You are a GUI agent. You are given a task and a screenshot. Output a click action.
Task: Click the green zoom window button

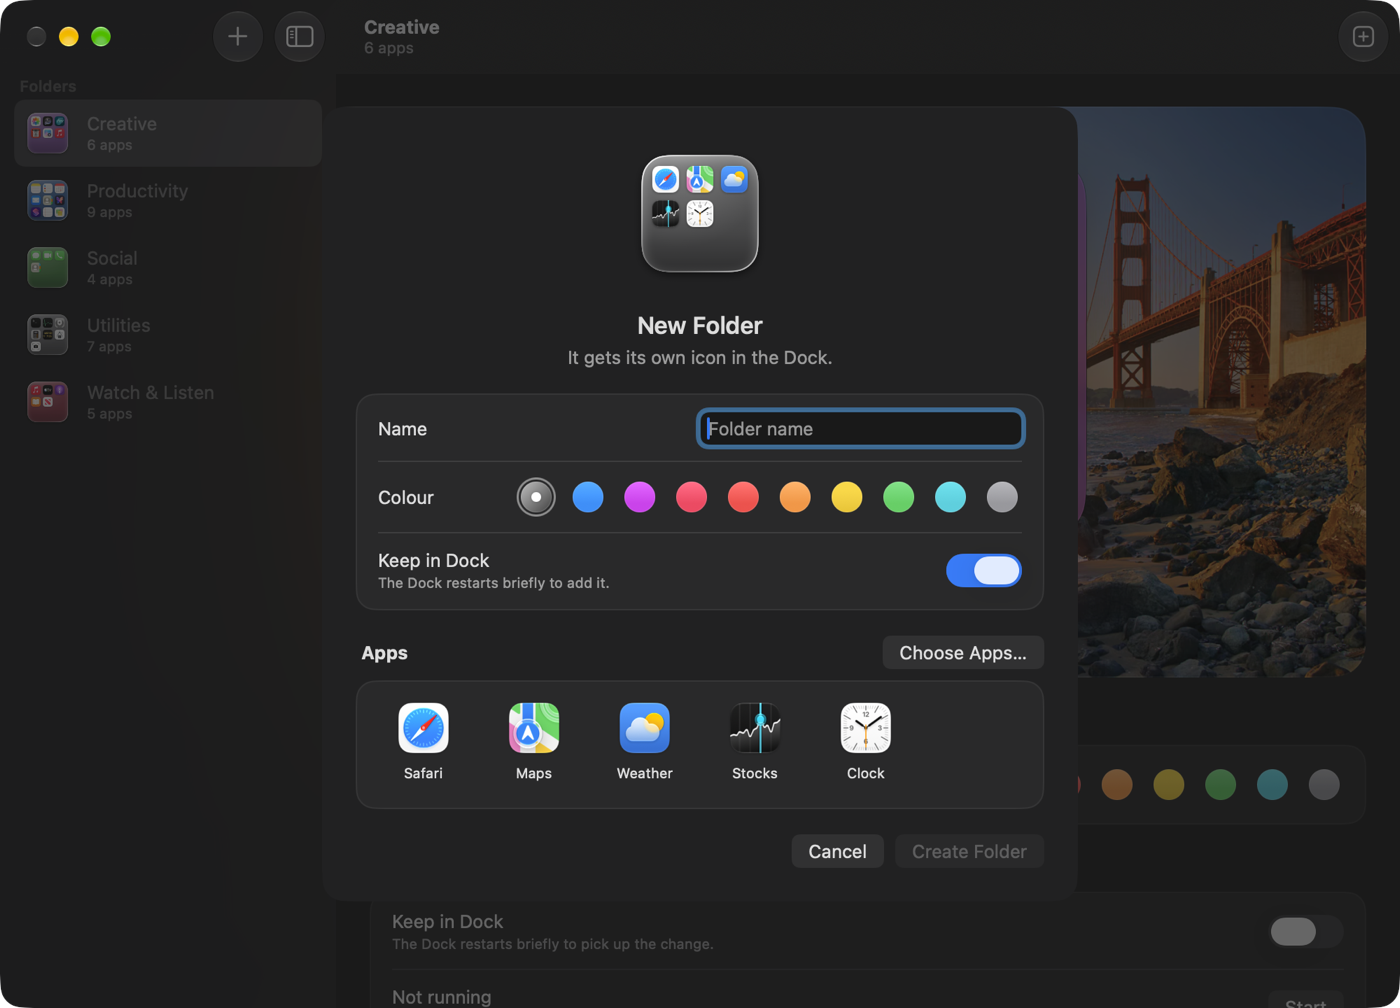click(101, 37)
